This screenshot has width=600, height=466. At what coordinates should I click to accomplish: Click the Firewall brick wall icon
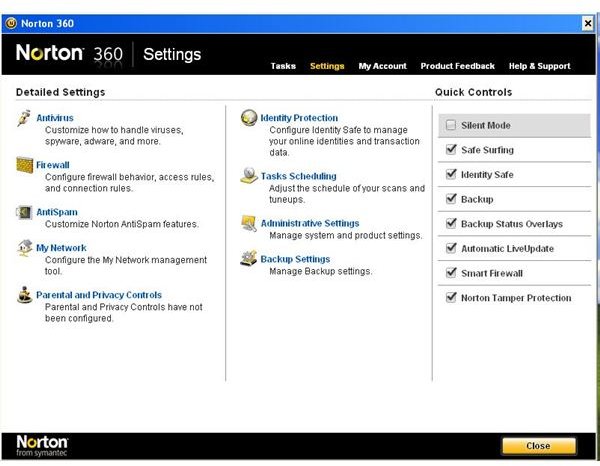click(24, 165)
